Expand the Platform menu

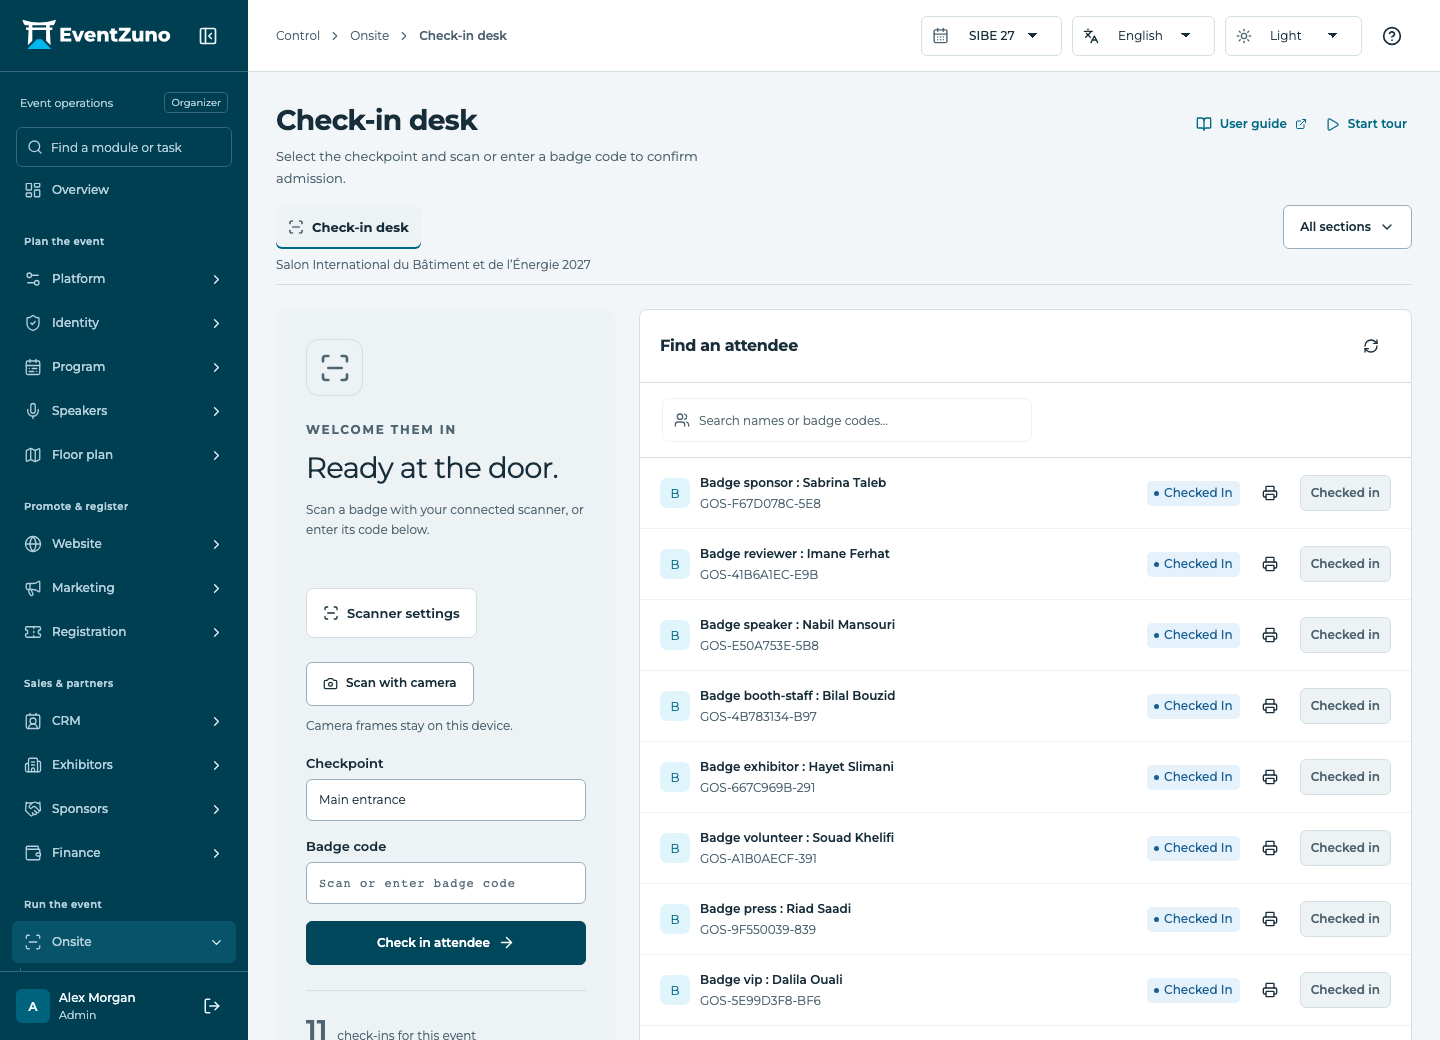[124, 279]
